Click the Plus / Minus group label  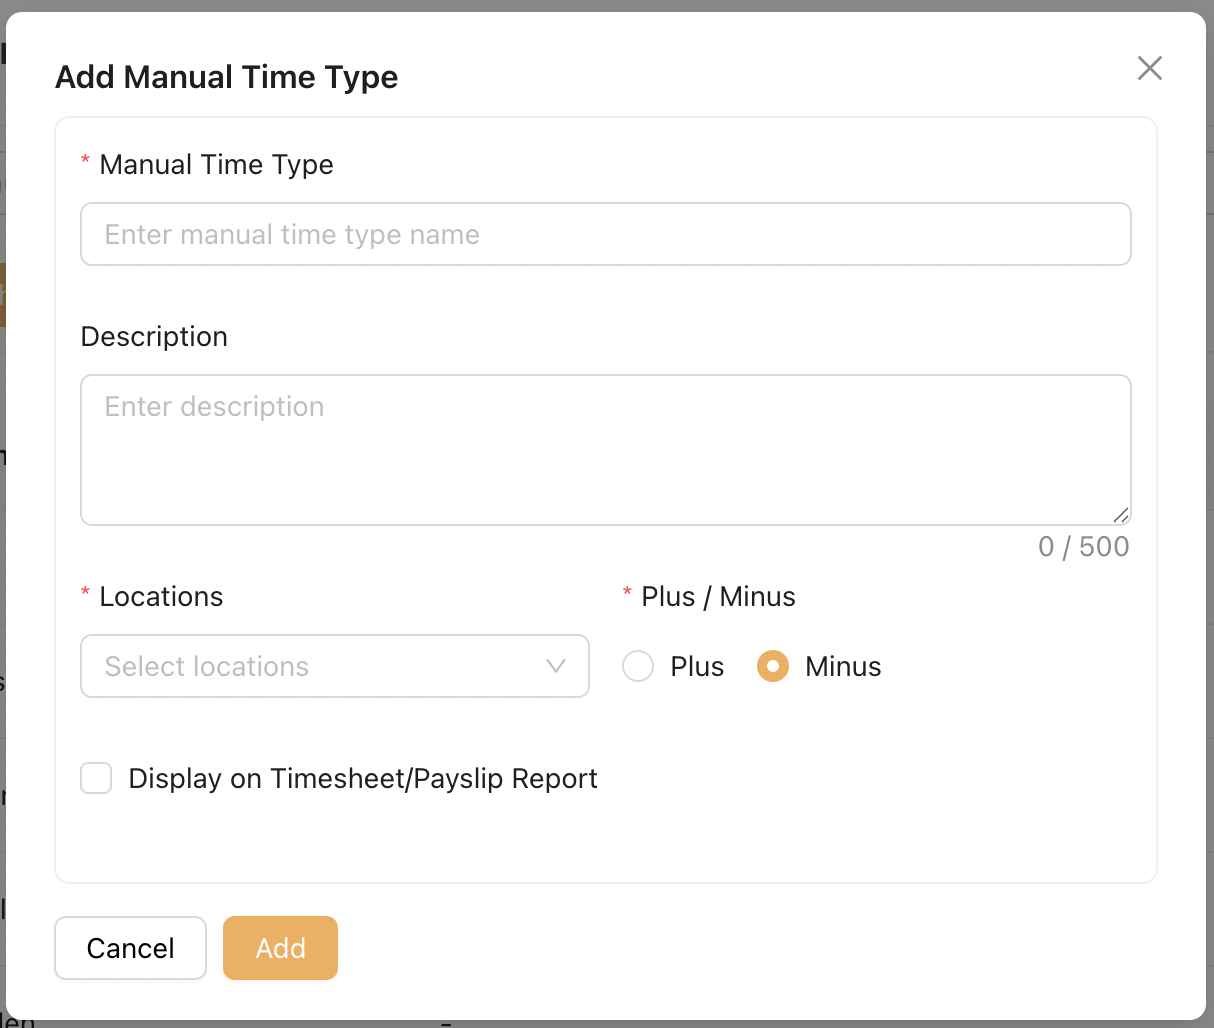[x=718, y=596]
